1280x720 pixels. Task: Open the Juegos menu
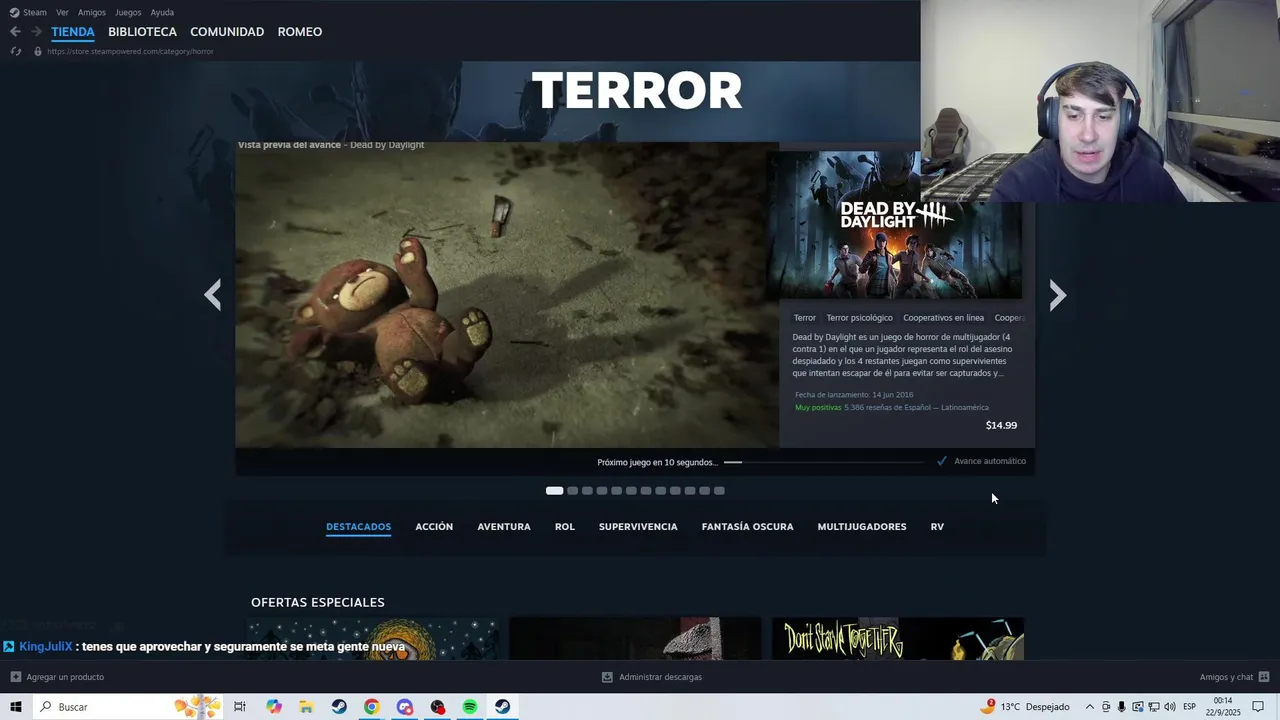[x=128, y=12]
